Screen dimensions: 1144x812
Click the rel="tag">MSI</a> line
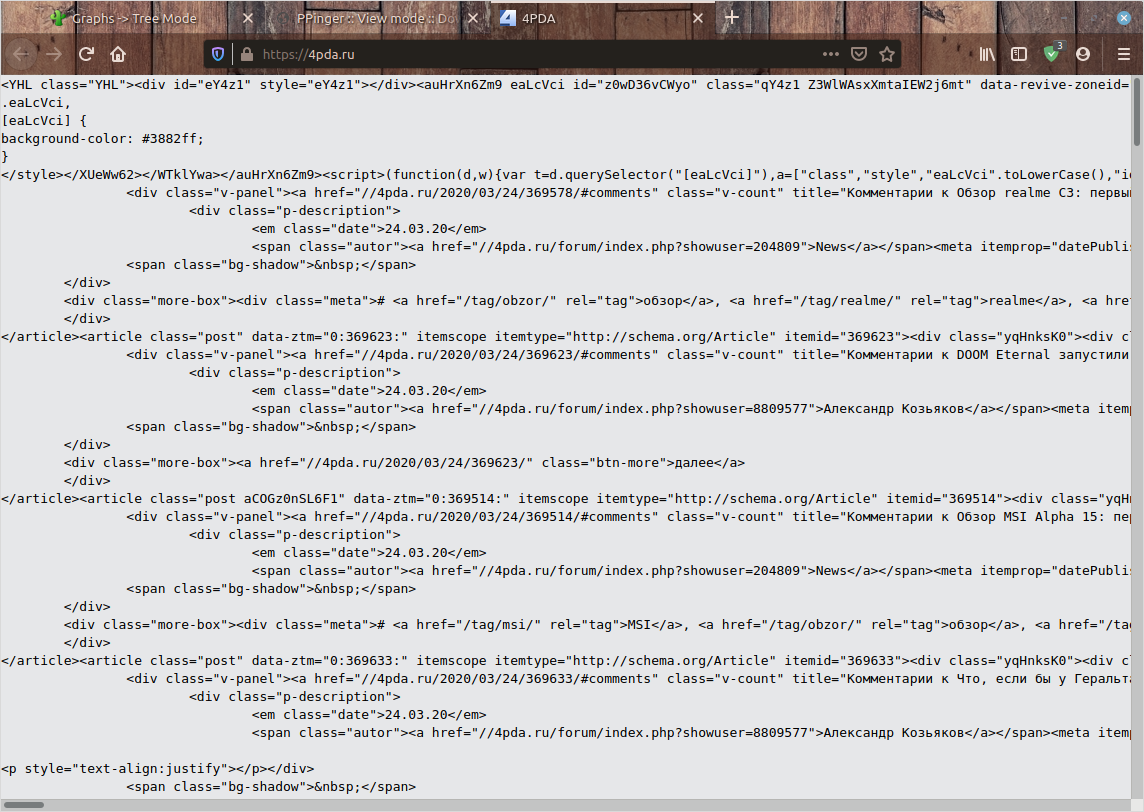(x=597, y=625)
